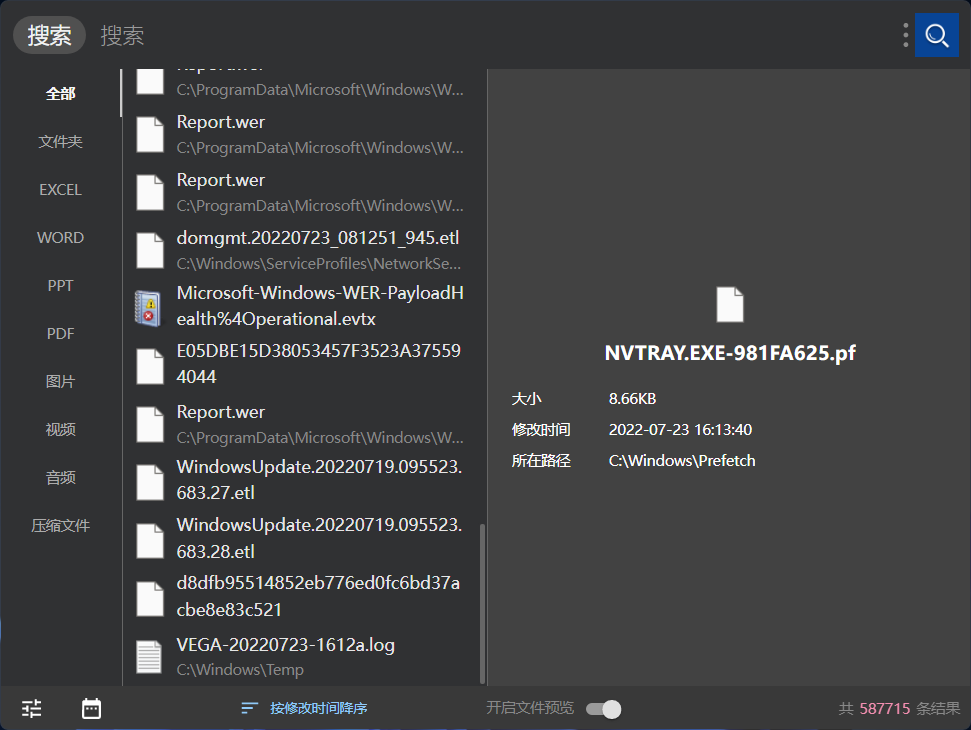The width and height of the screenshot is (971, 730).
Task: Filter results by 压缩文件 category
Action: 60,526
